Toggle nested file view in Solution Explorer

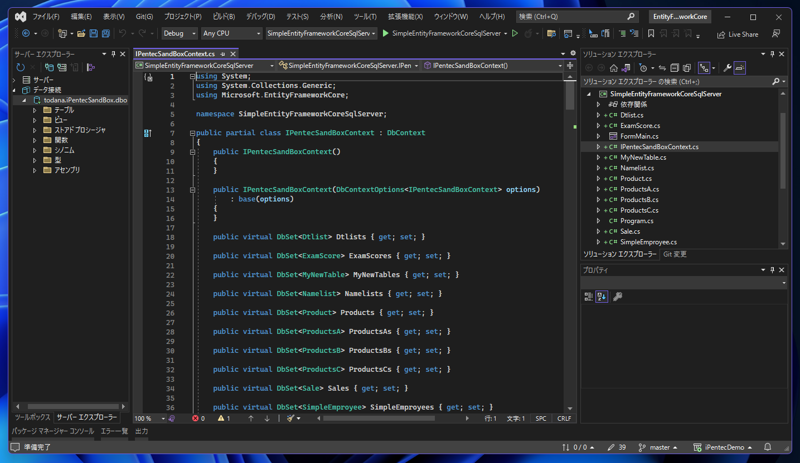(x=704, y=67)
